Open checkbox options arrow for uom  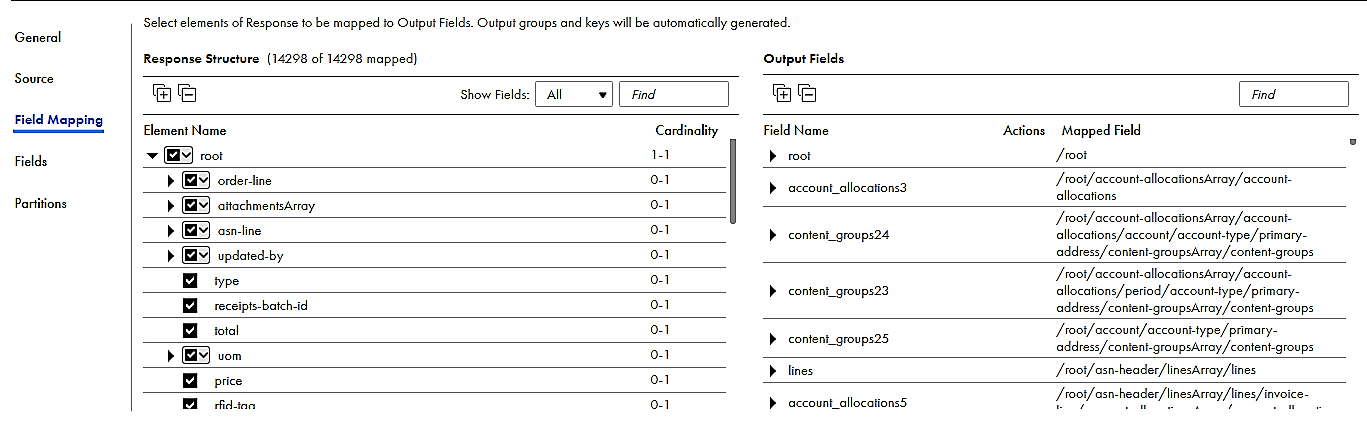[x=204, y=355]
